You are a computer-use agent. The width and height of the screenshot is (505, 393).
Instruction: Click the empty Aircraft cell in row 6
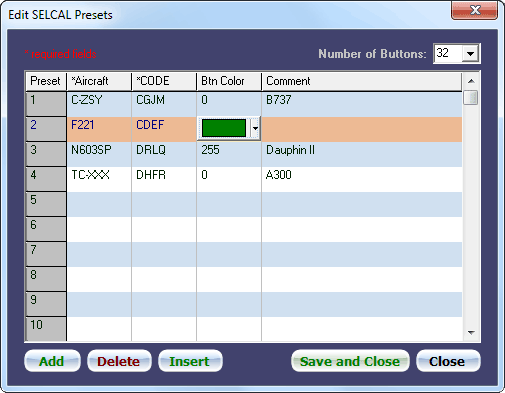(99, 229)
